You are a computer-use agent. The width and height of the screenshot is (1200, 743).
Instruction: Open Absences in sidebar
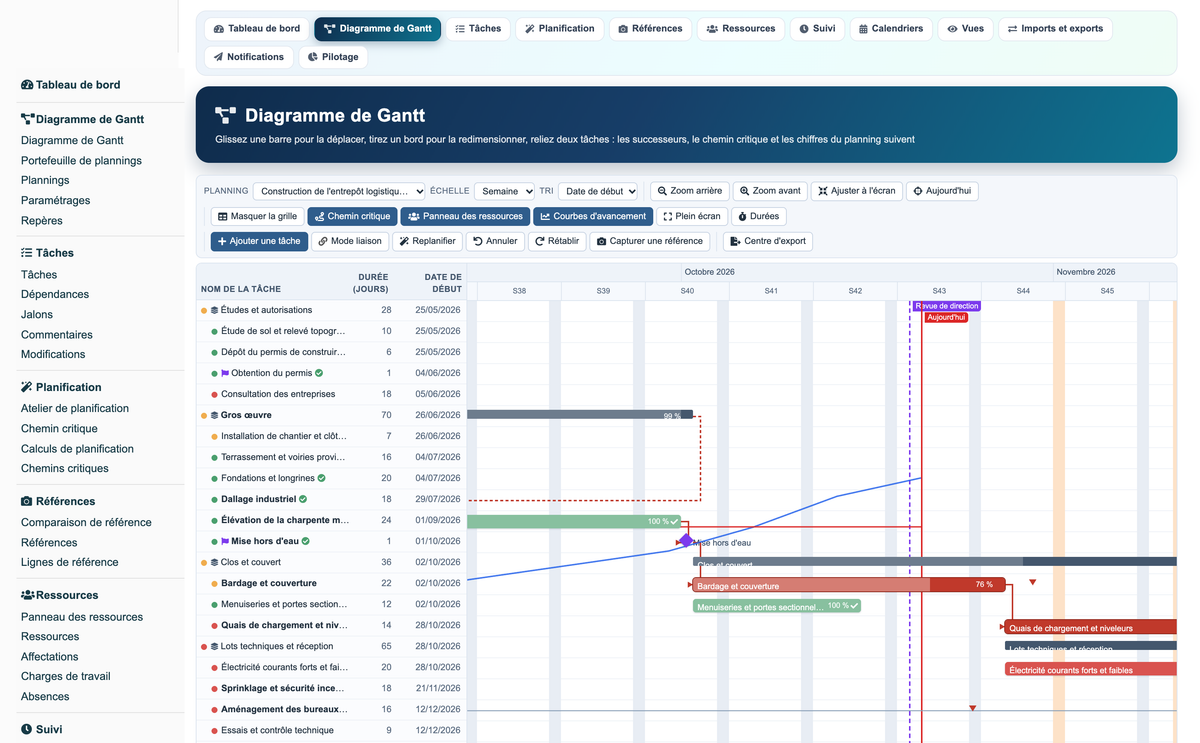pos(45,696)
